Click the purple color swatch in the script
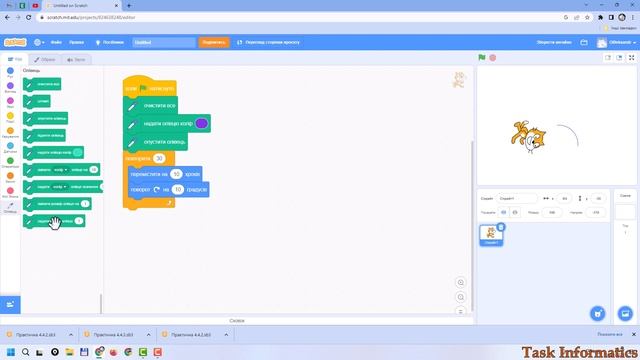Viewport: 640px width, 360px height. pyautogui.click(x=202, y=123)
